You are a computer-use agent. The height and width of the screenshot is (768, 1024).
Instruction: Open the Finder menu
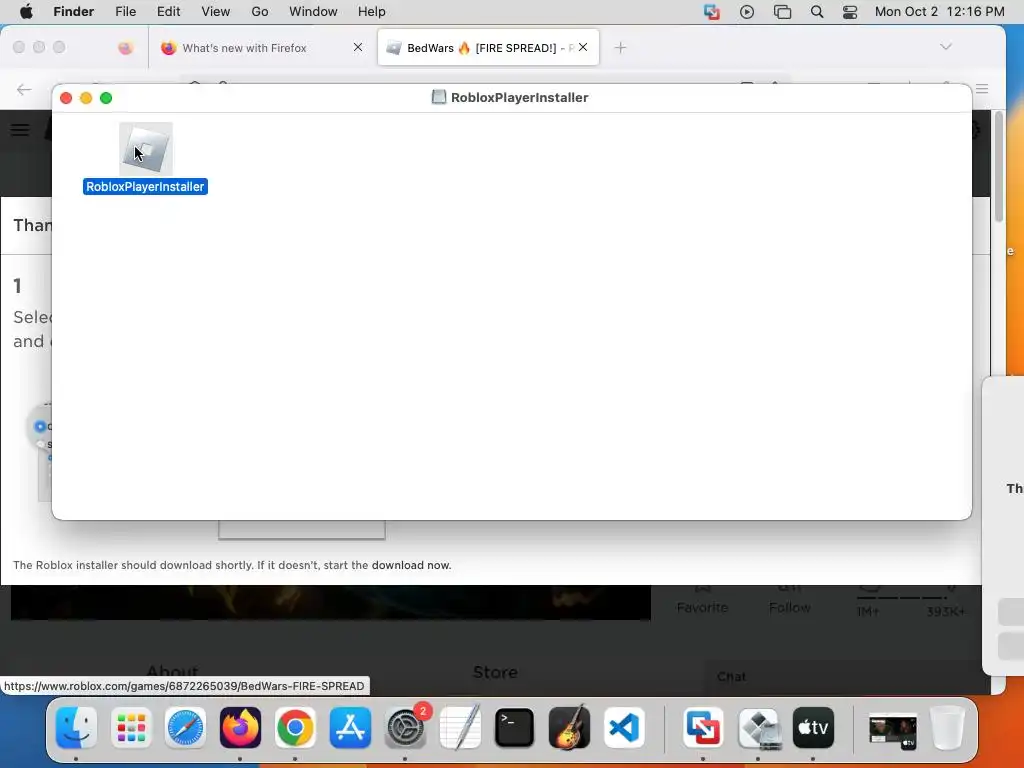coord(73,12)
